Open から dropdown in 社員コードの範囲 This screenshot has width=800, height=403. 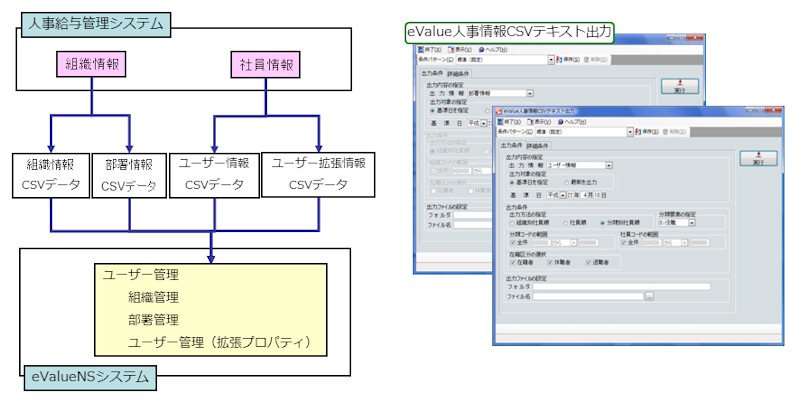(684, 243)
